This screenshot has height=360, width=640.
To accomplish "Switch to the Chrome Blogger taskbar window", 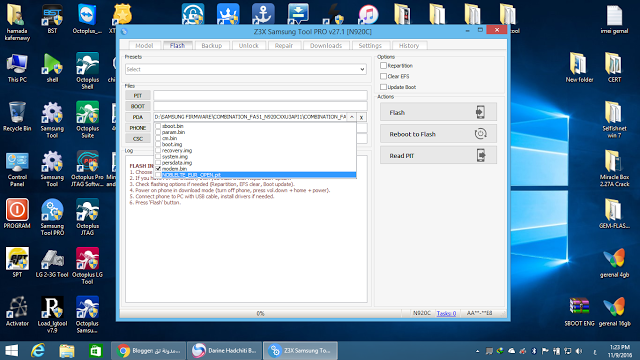I will [149, 351].
